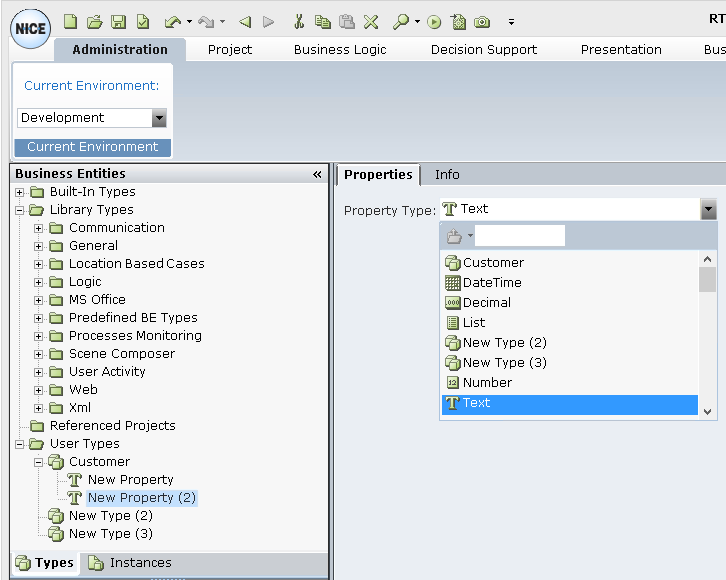
Task: Collapse the Library Types tree node
Action: (20, 210)
